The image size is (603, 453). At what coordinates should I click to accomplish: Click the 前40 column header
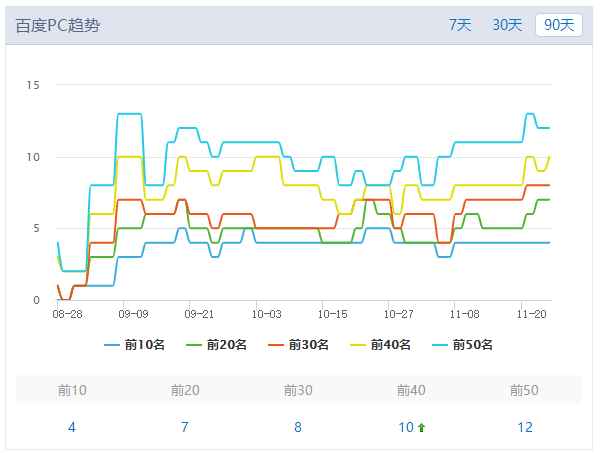point(411,390)
